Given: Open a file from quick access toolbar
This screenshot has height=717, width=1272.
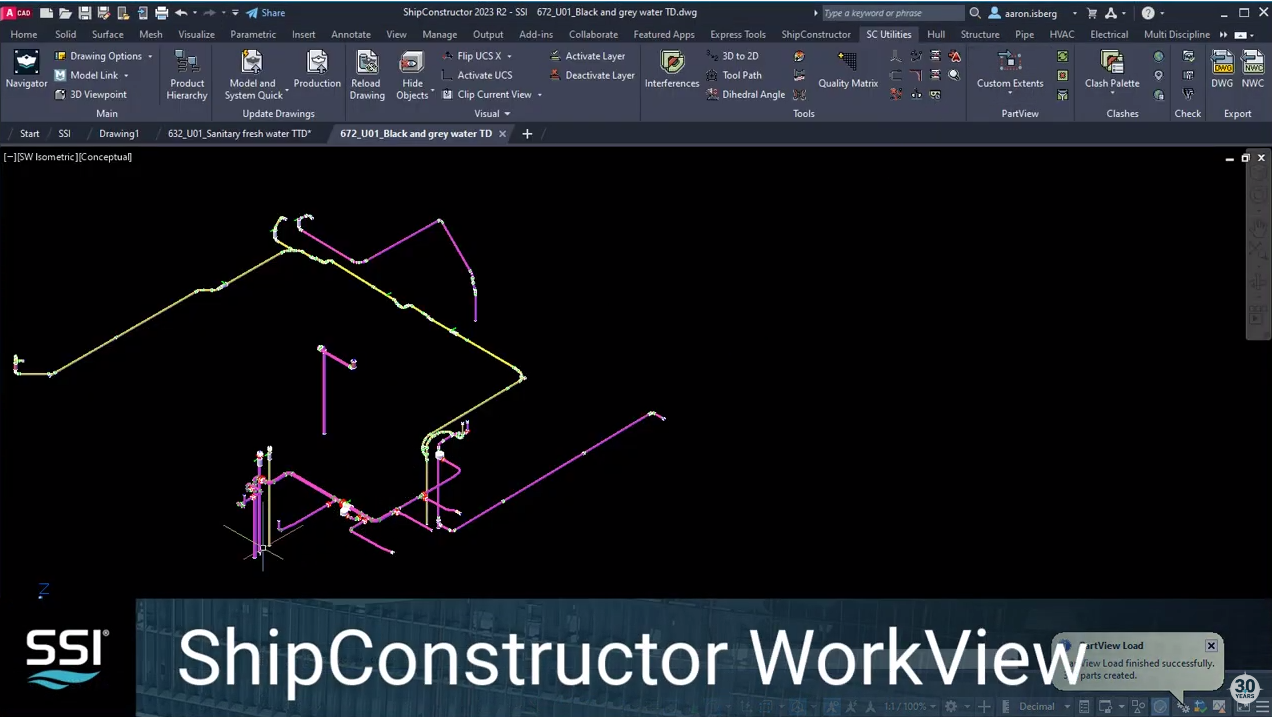Looking at the screenshot, I should [66, 13].
